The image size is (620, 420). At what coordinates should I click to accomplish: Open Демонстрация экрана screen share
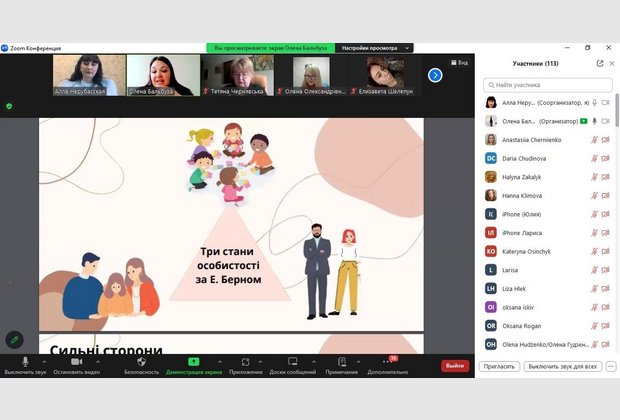(x=193, y=361)
